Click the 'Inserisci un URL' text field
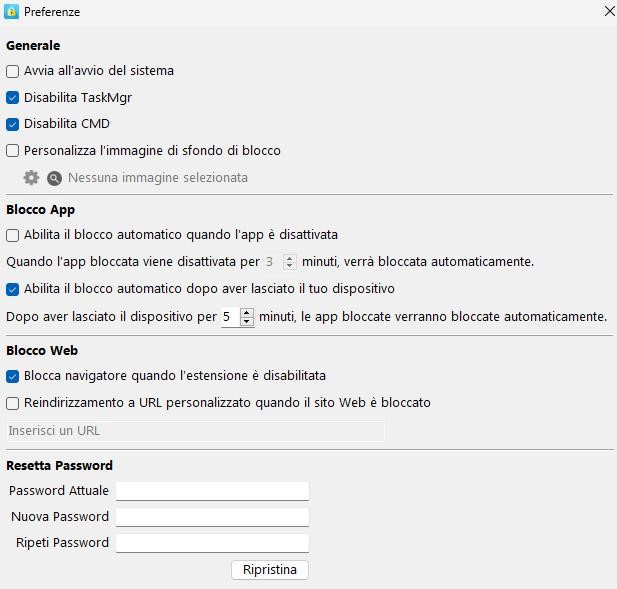 pos(195,431)
